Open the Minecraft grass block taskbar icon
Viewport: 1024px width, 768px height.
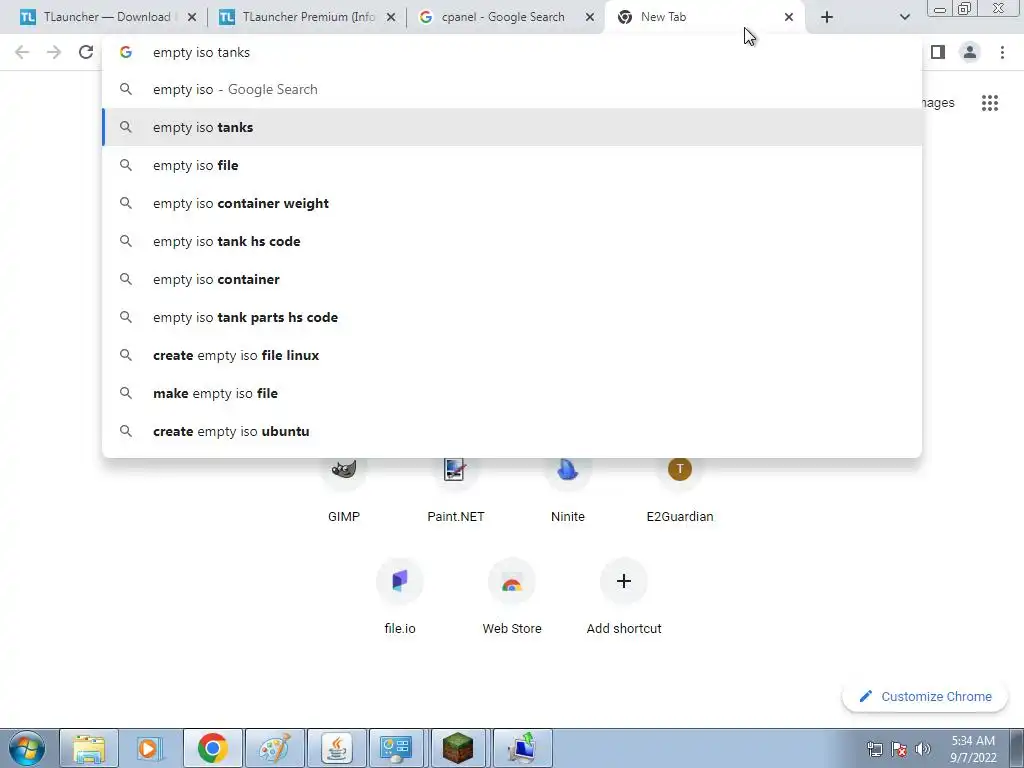point(458,748)
